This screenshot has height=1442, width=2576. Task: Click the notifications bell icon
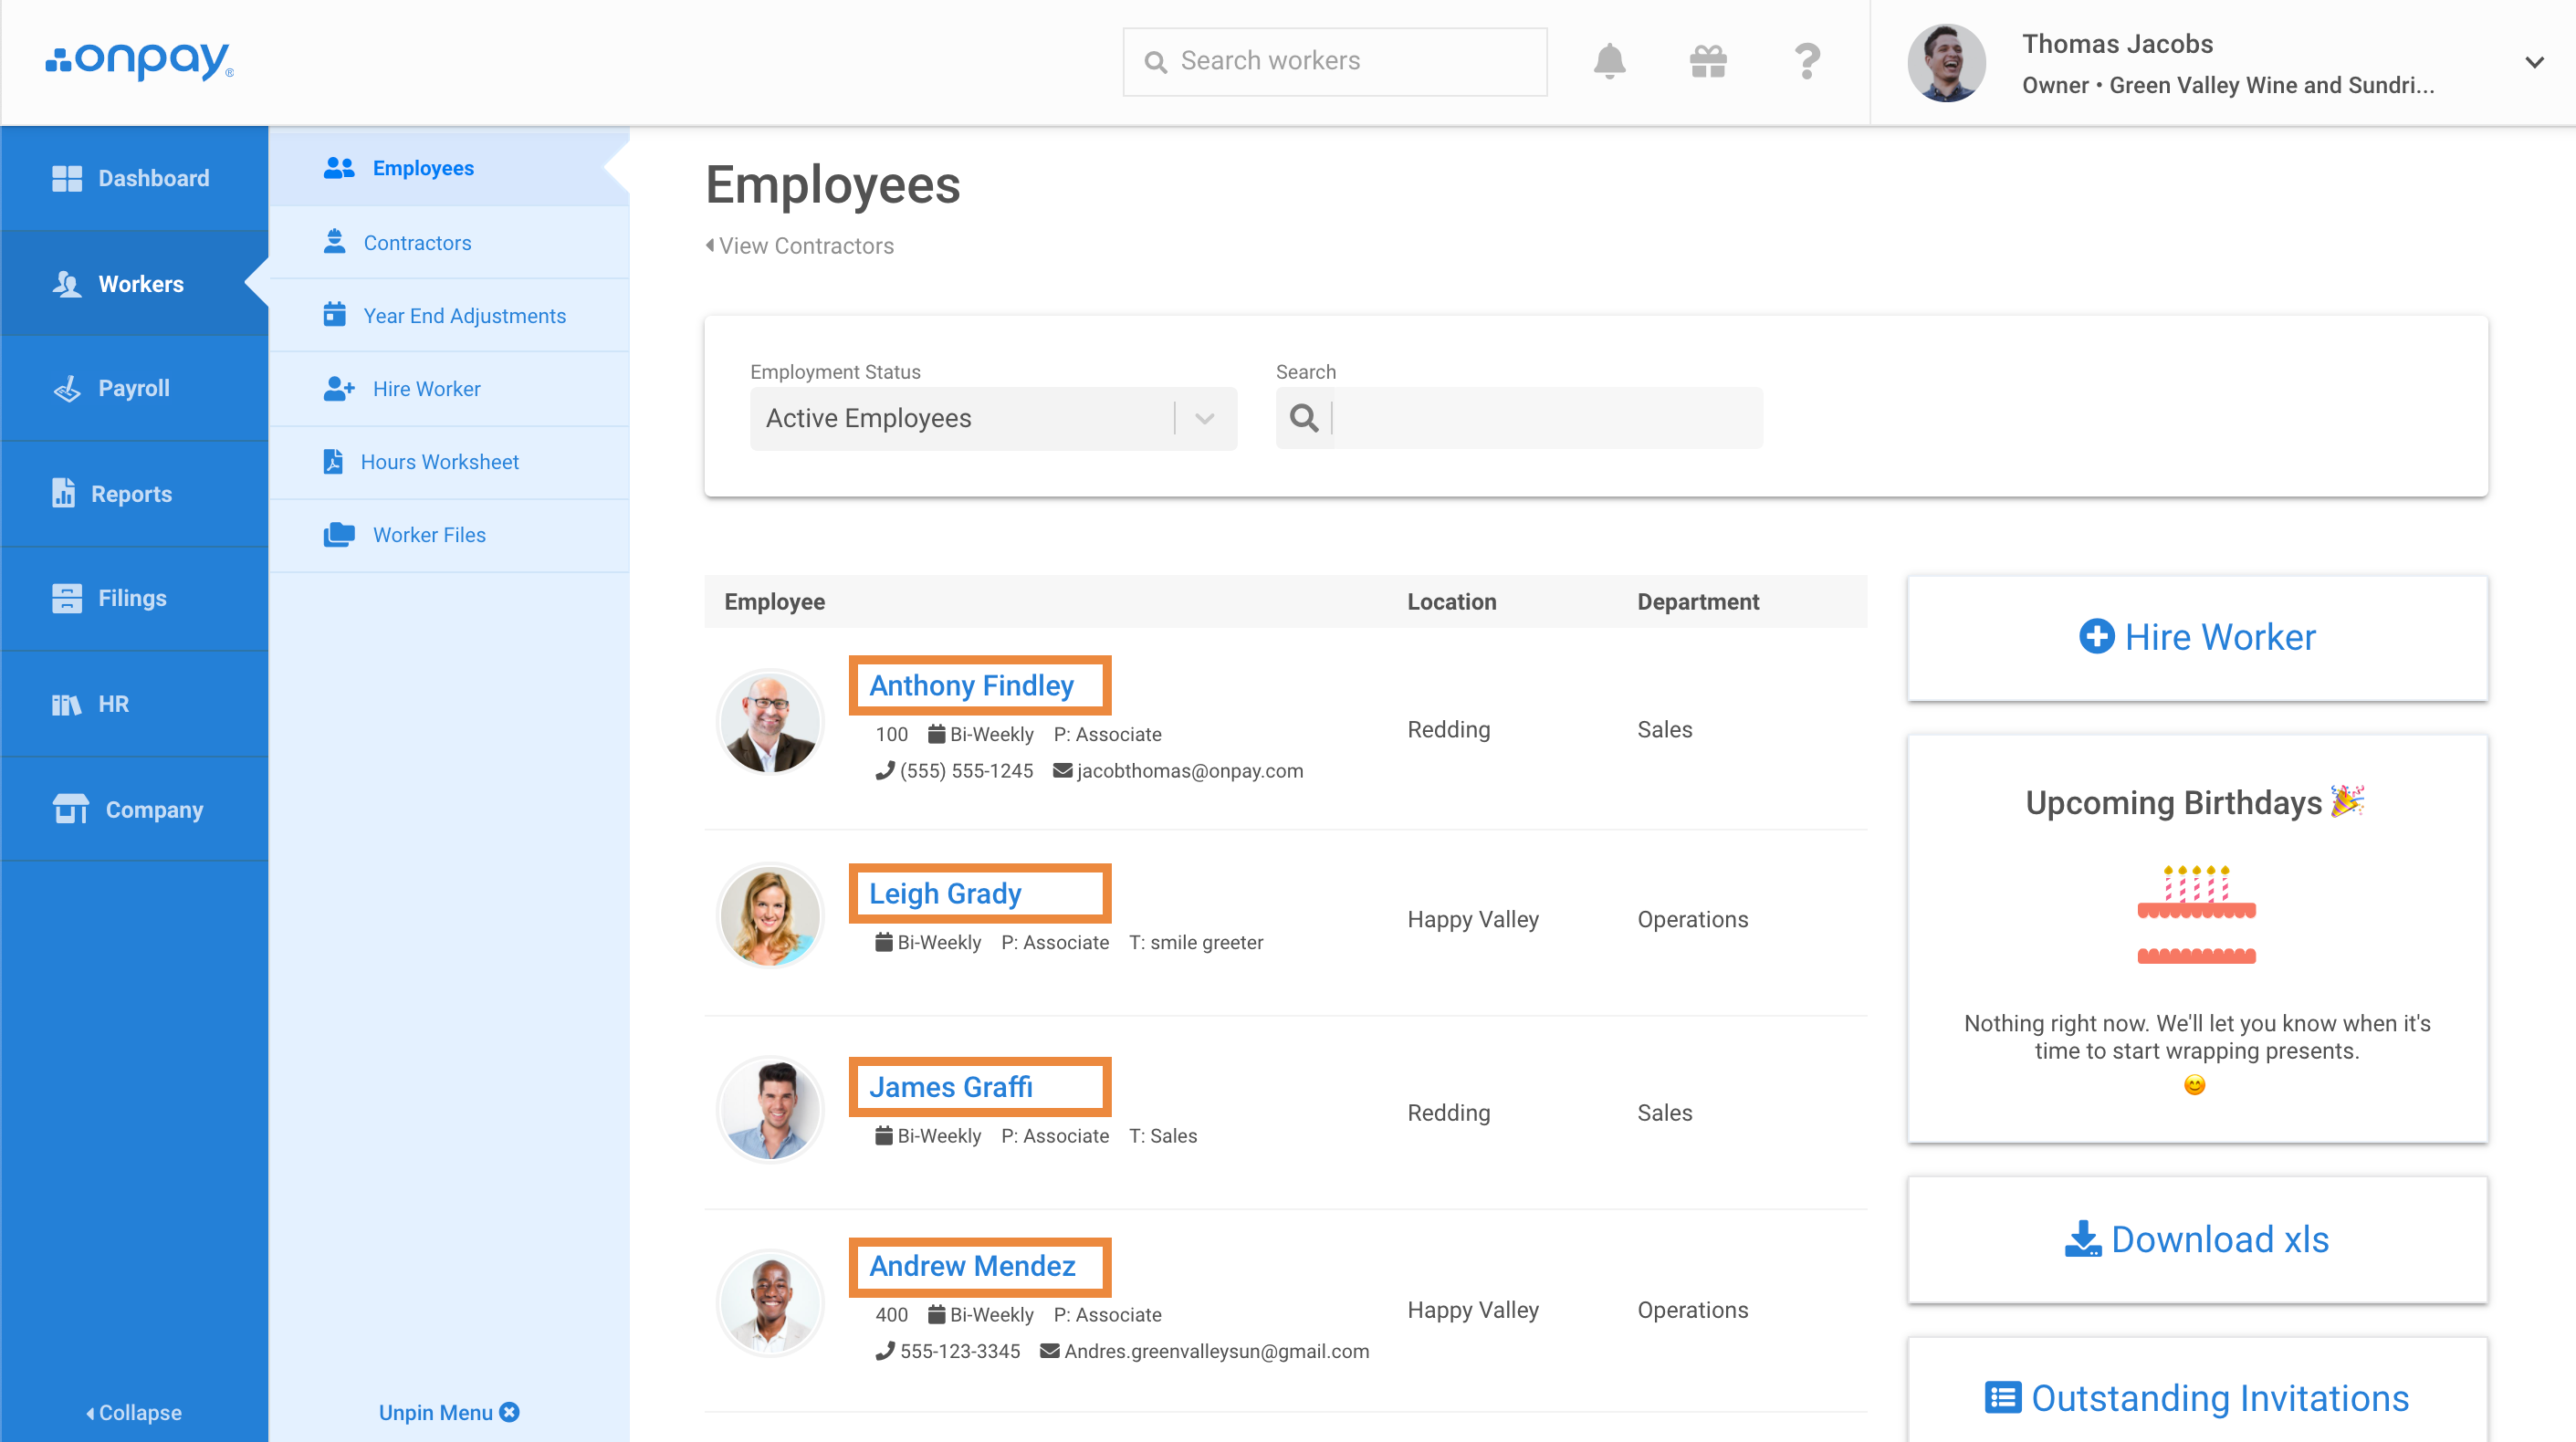(x=1609, y=62)
